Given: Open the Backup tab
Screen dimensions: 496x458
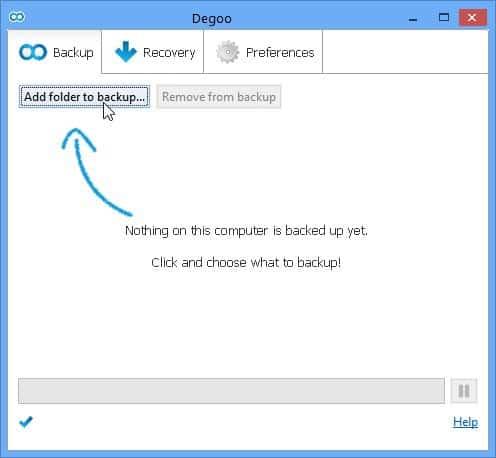Looking at the screenshot, I should coord(55,52).
